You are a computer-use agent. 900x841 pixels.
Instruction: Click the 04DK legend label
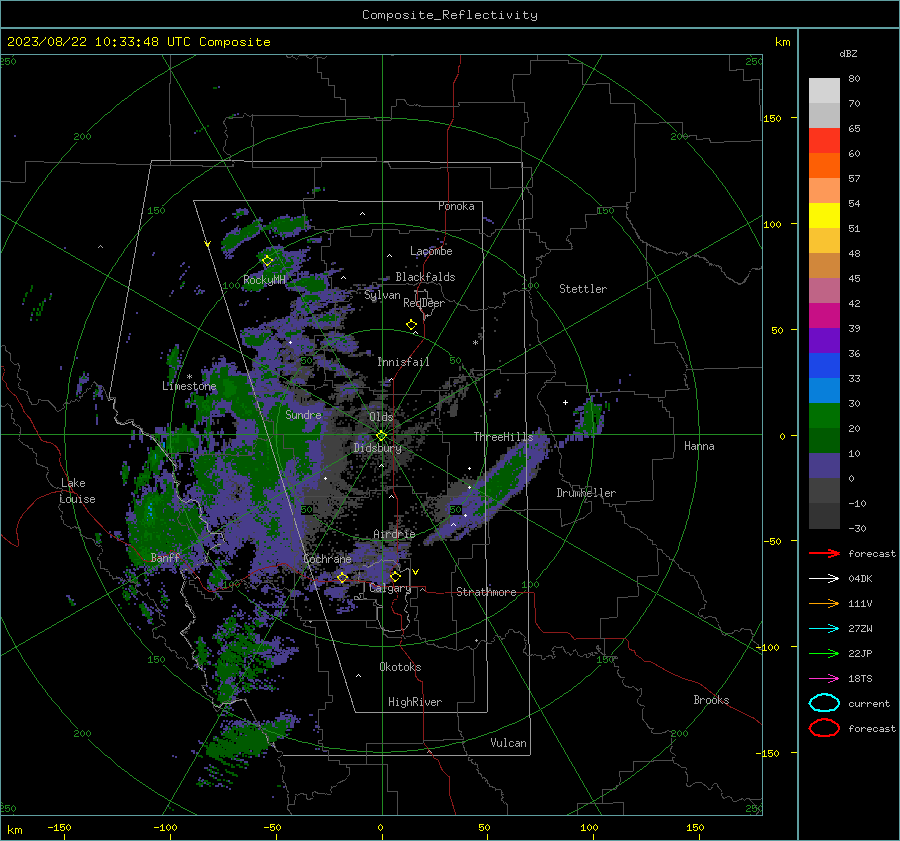pos(860,579)
